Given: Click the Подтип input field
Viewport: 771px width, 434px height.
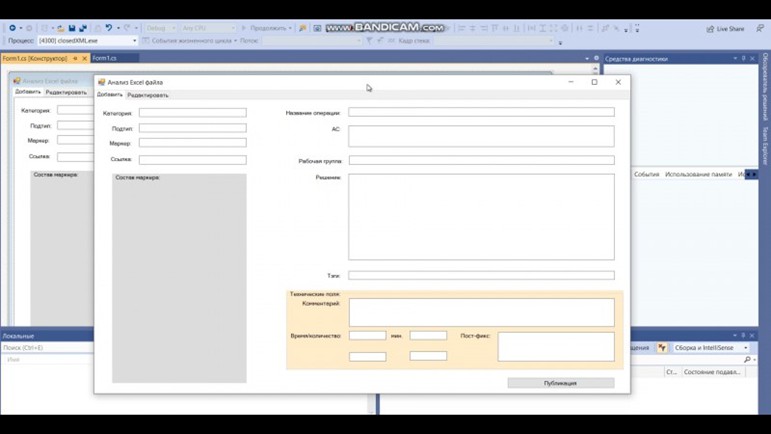Looking at the screenshot, I should (193, 128).
